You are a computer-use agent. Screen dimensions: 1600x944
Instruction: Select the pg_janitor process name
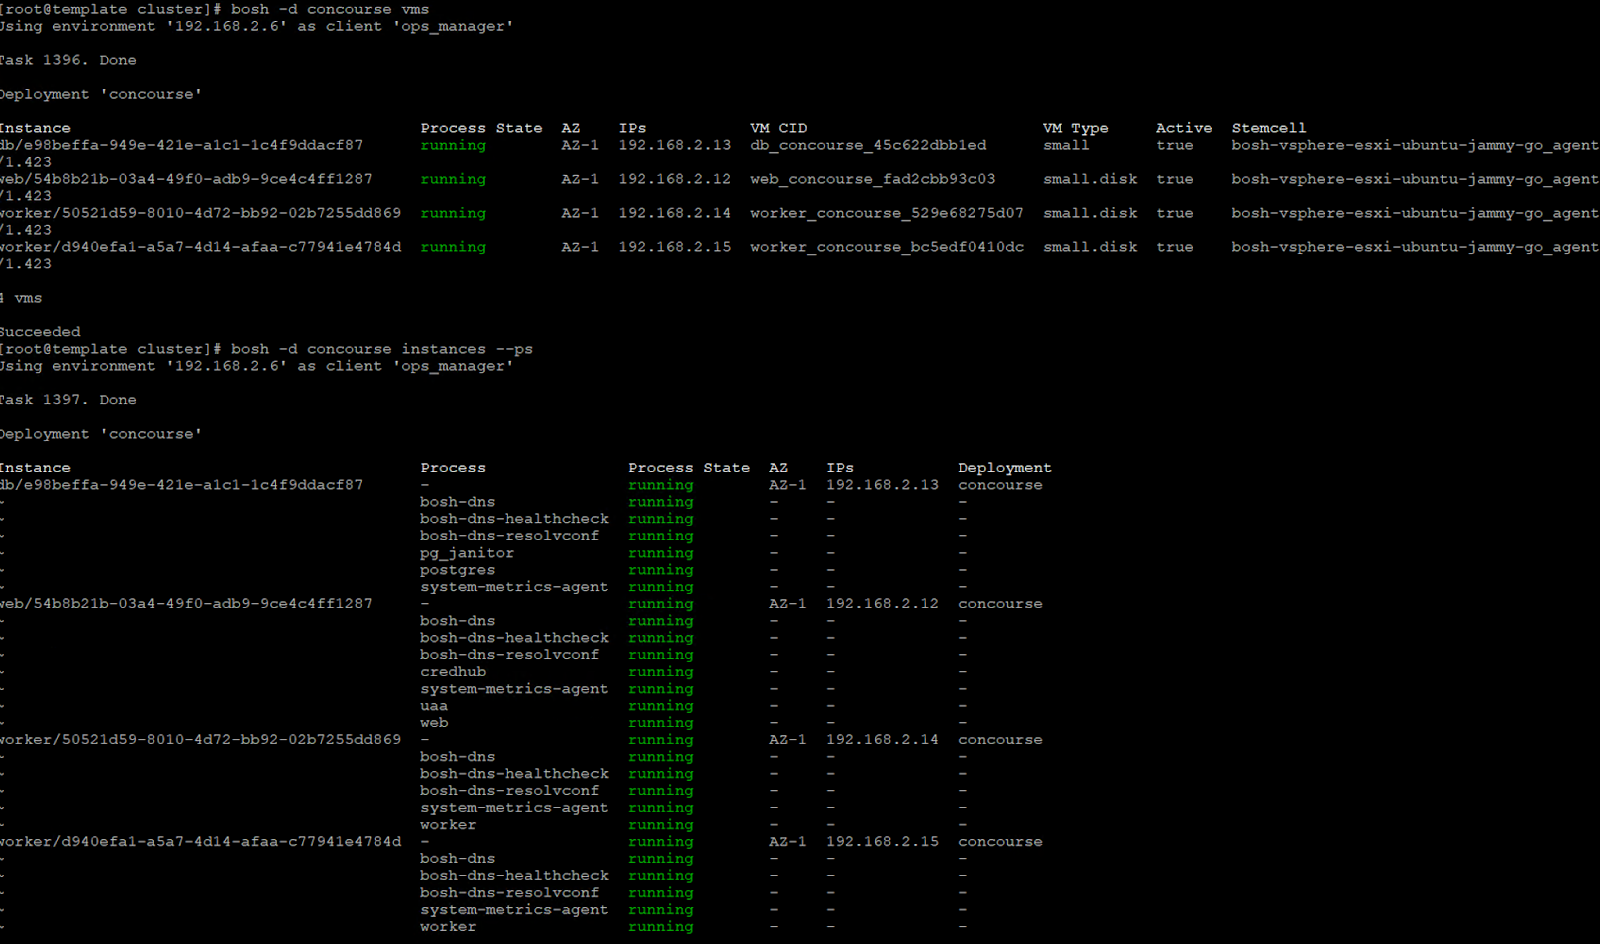[467, 553]
